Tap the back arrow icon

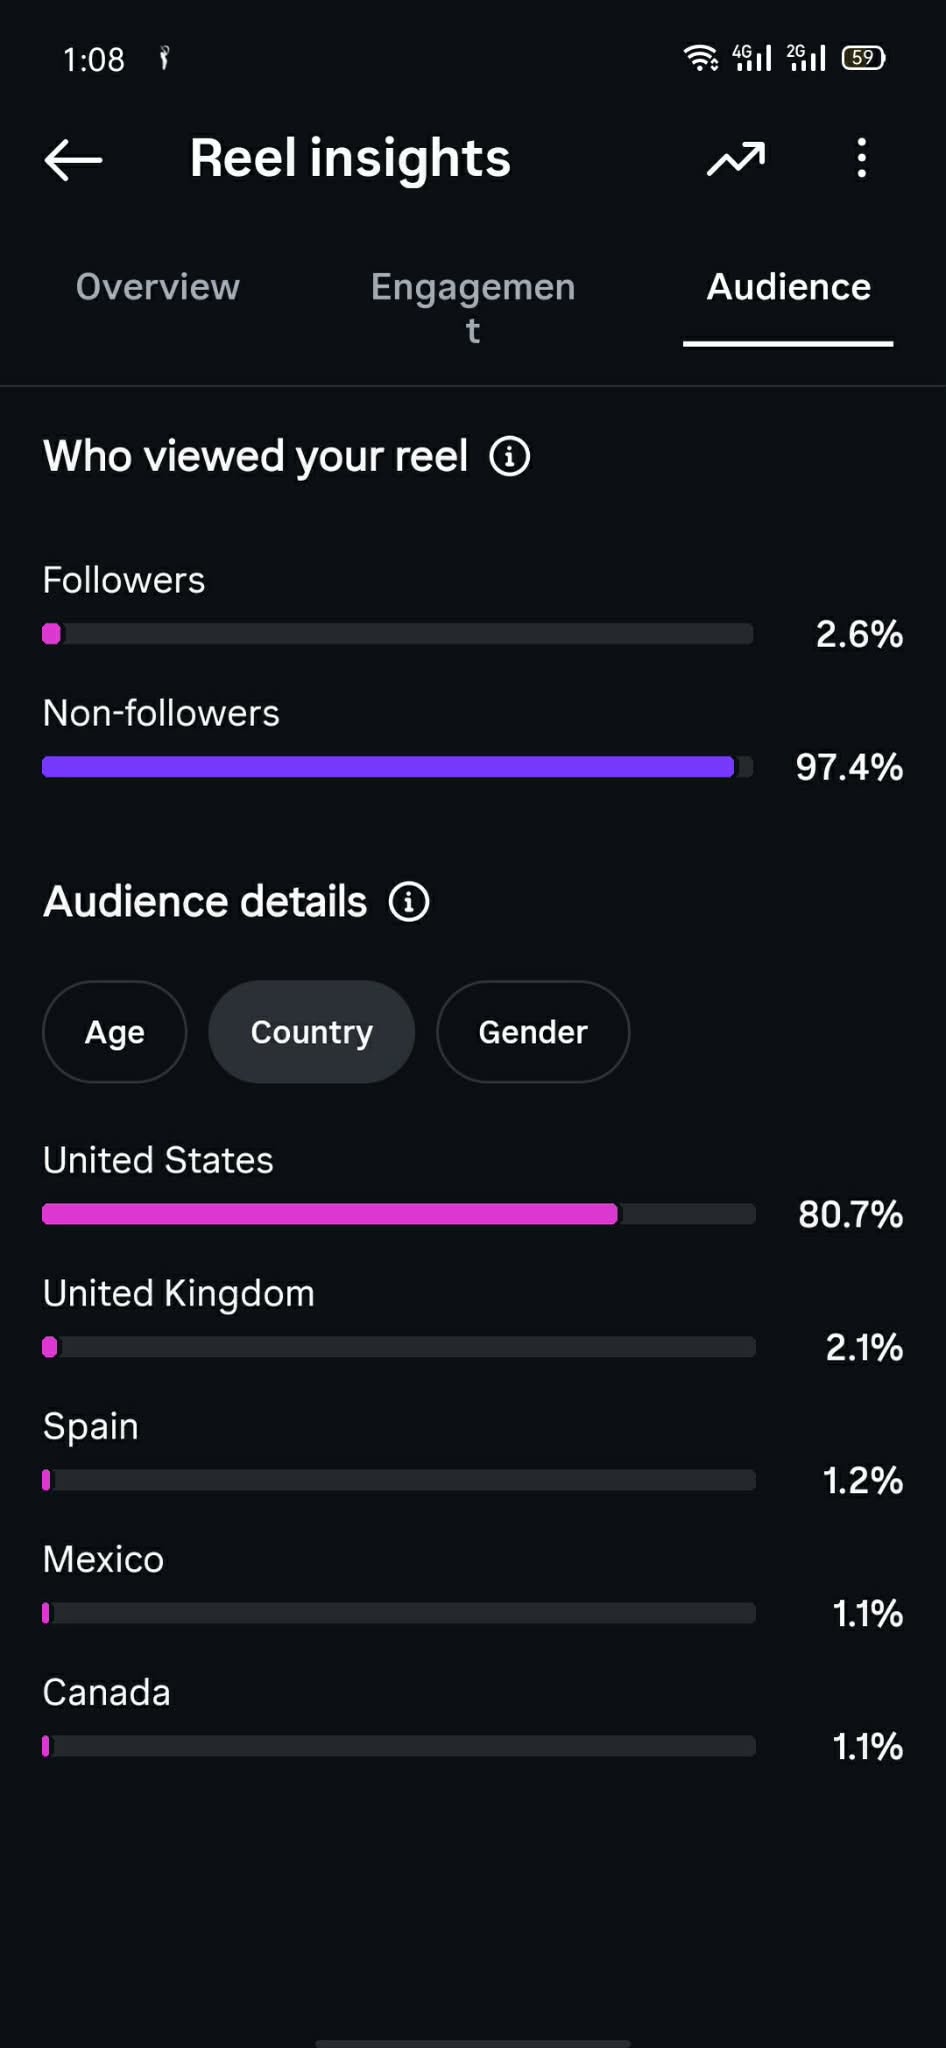pos(73,160)
